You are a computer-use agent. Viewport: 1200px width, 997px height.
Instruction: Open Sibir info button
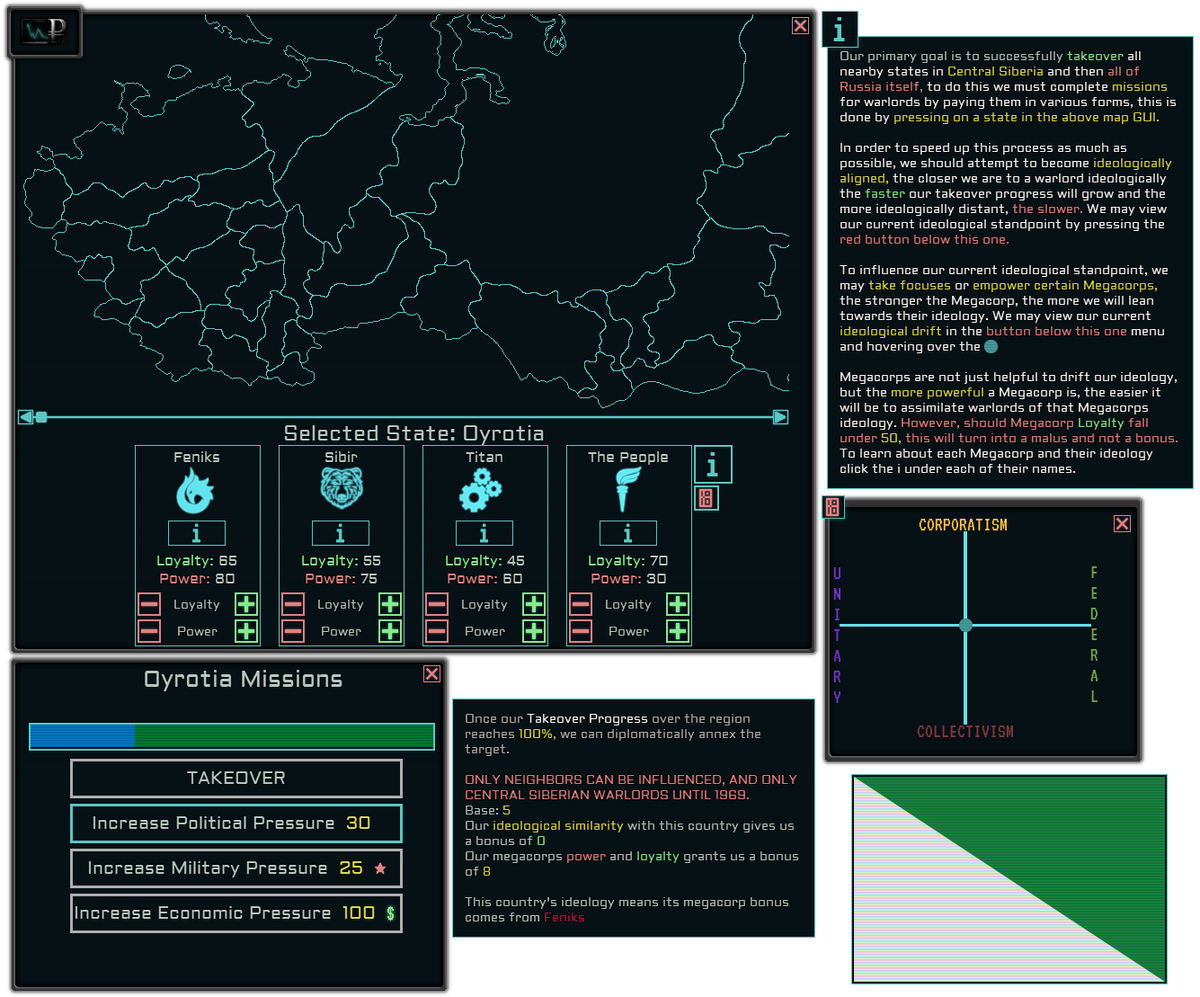point(340,533)
